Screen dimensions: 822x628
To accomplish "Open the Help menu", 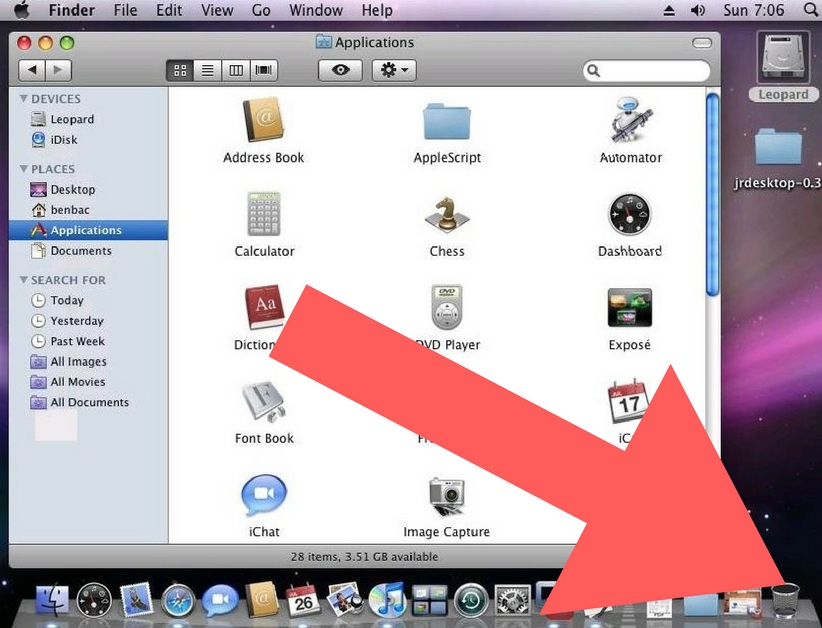I will [377, 10].
